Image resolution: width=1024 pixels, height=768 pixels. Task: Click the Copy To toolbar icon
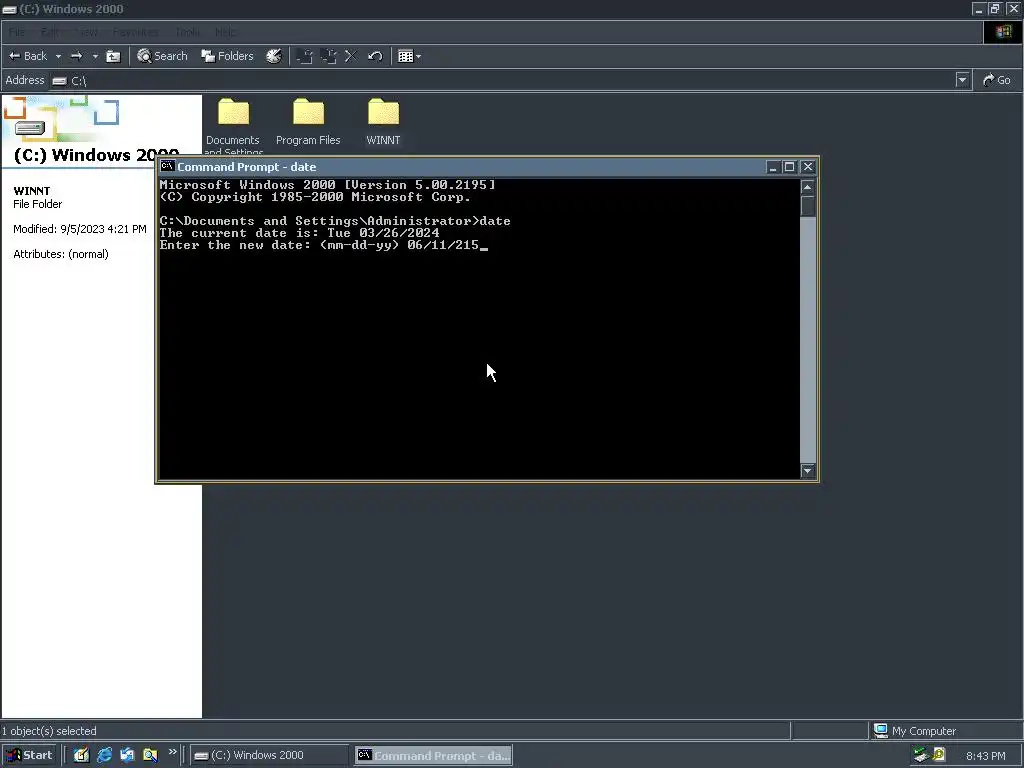[328, 56]
